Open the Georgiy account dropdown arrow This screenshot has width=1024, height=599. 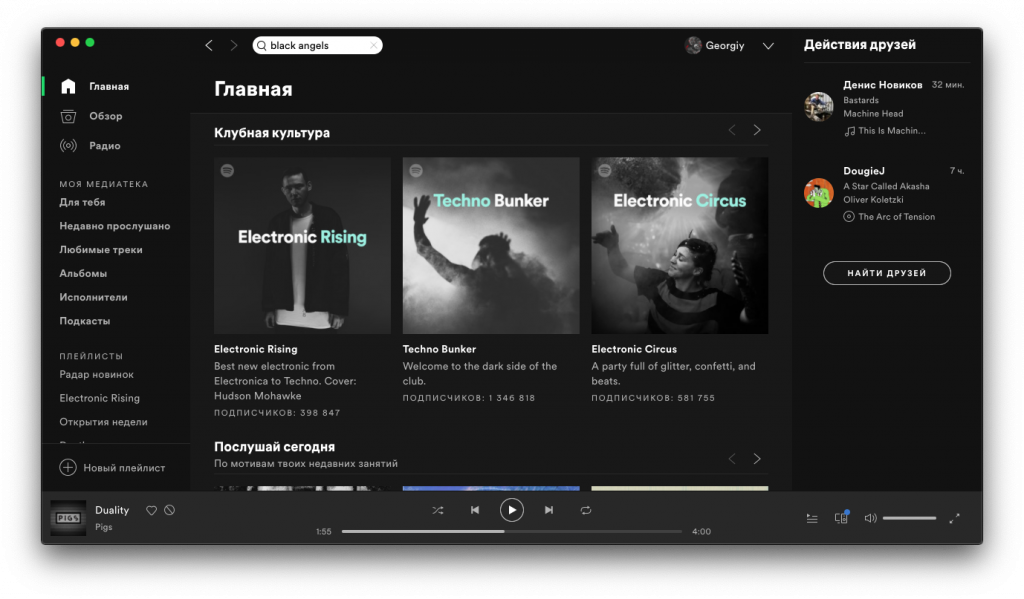(768, 46)
